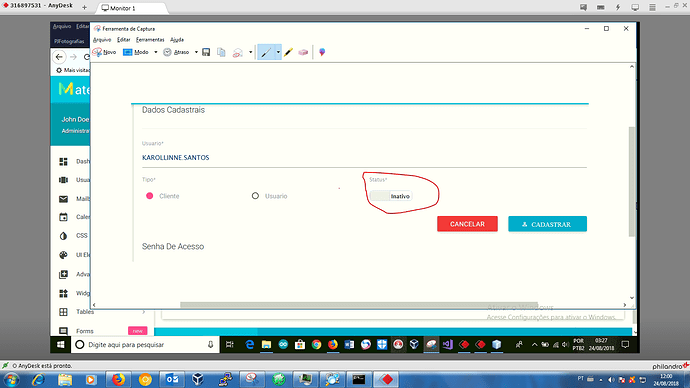Toggle the Inativo status switch
This screenshot has width=690, height=388.
click(x=391, y=196)
